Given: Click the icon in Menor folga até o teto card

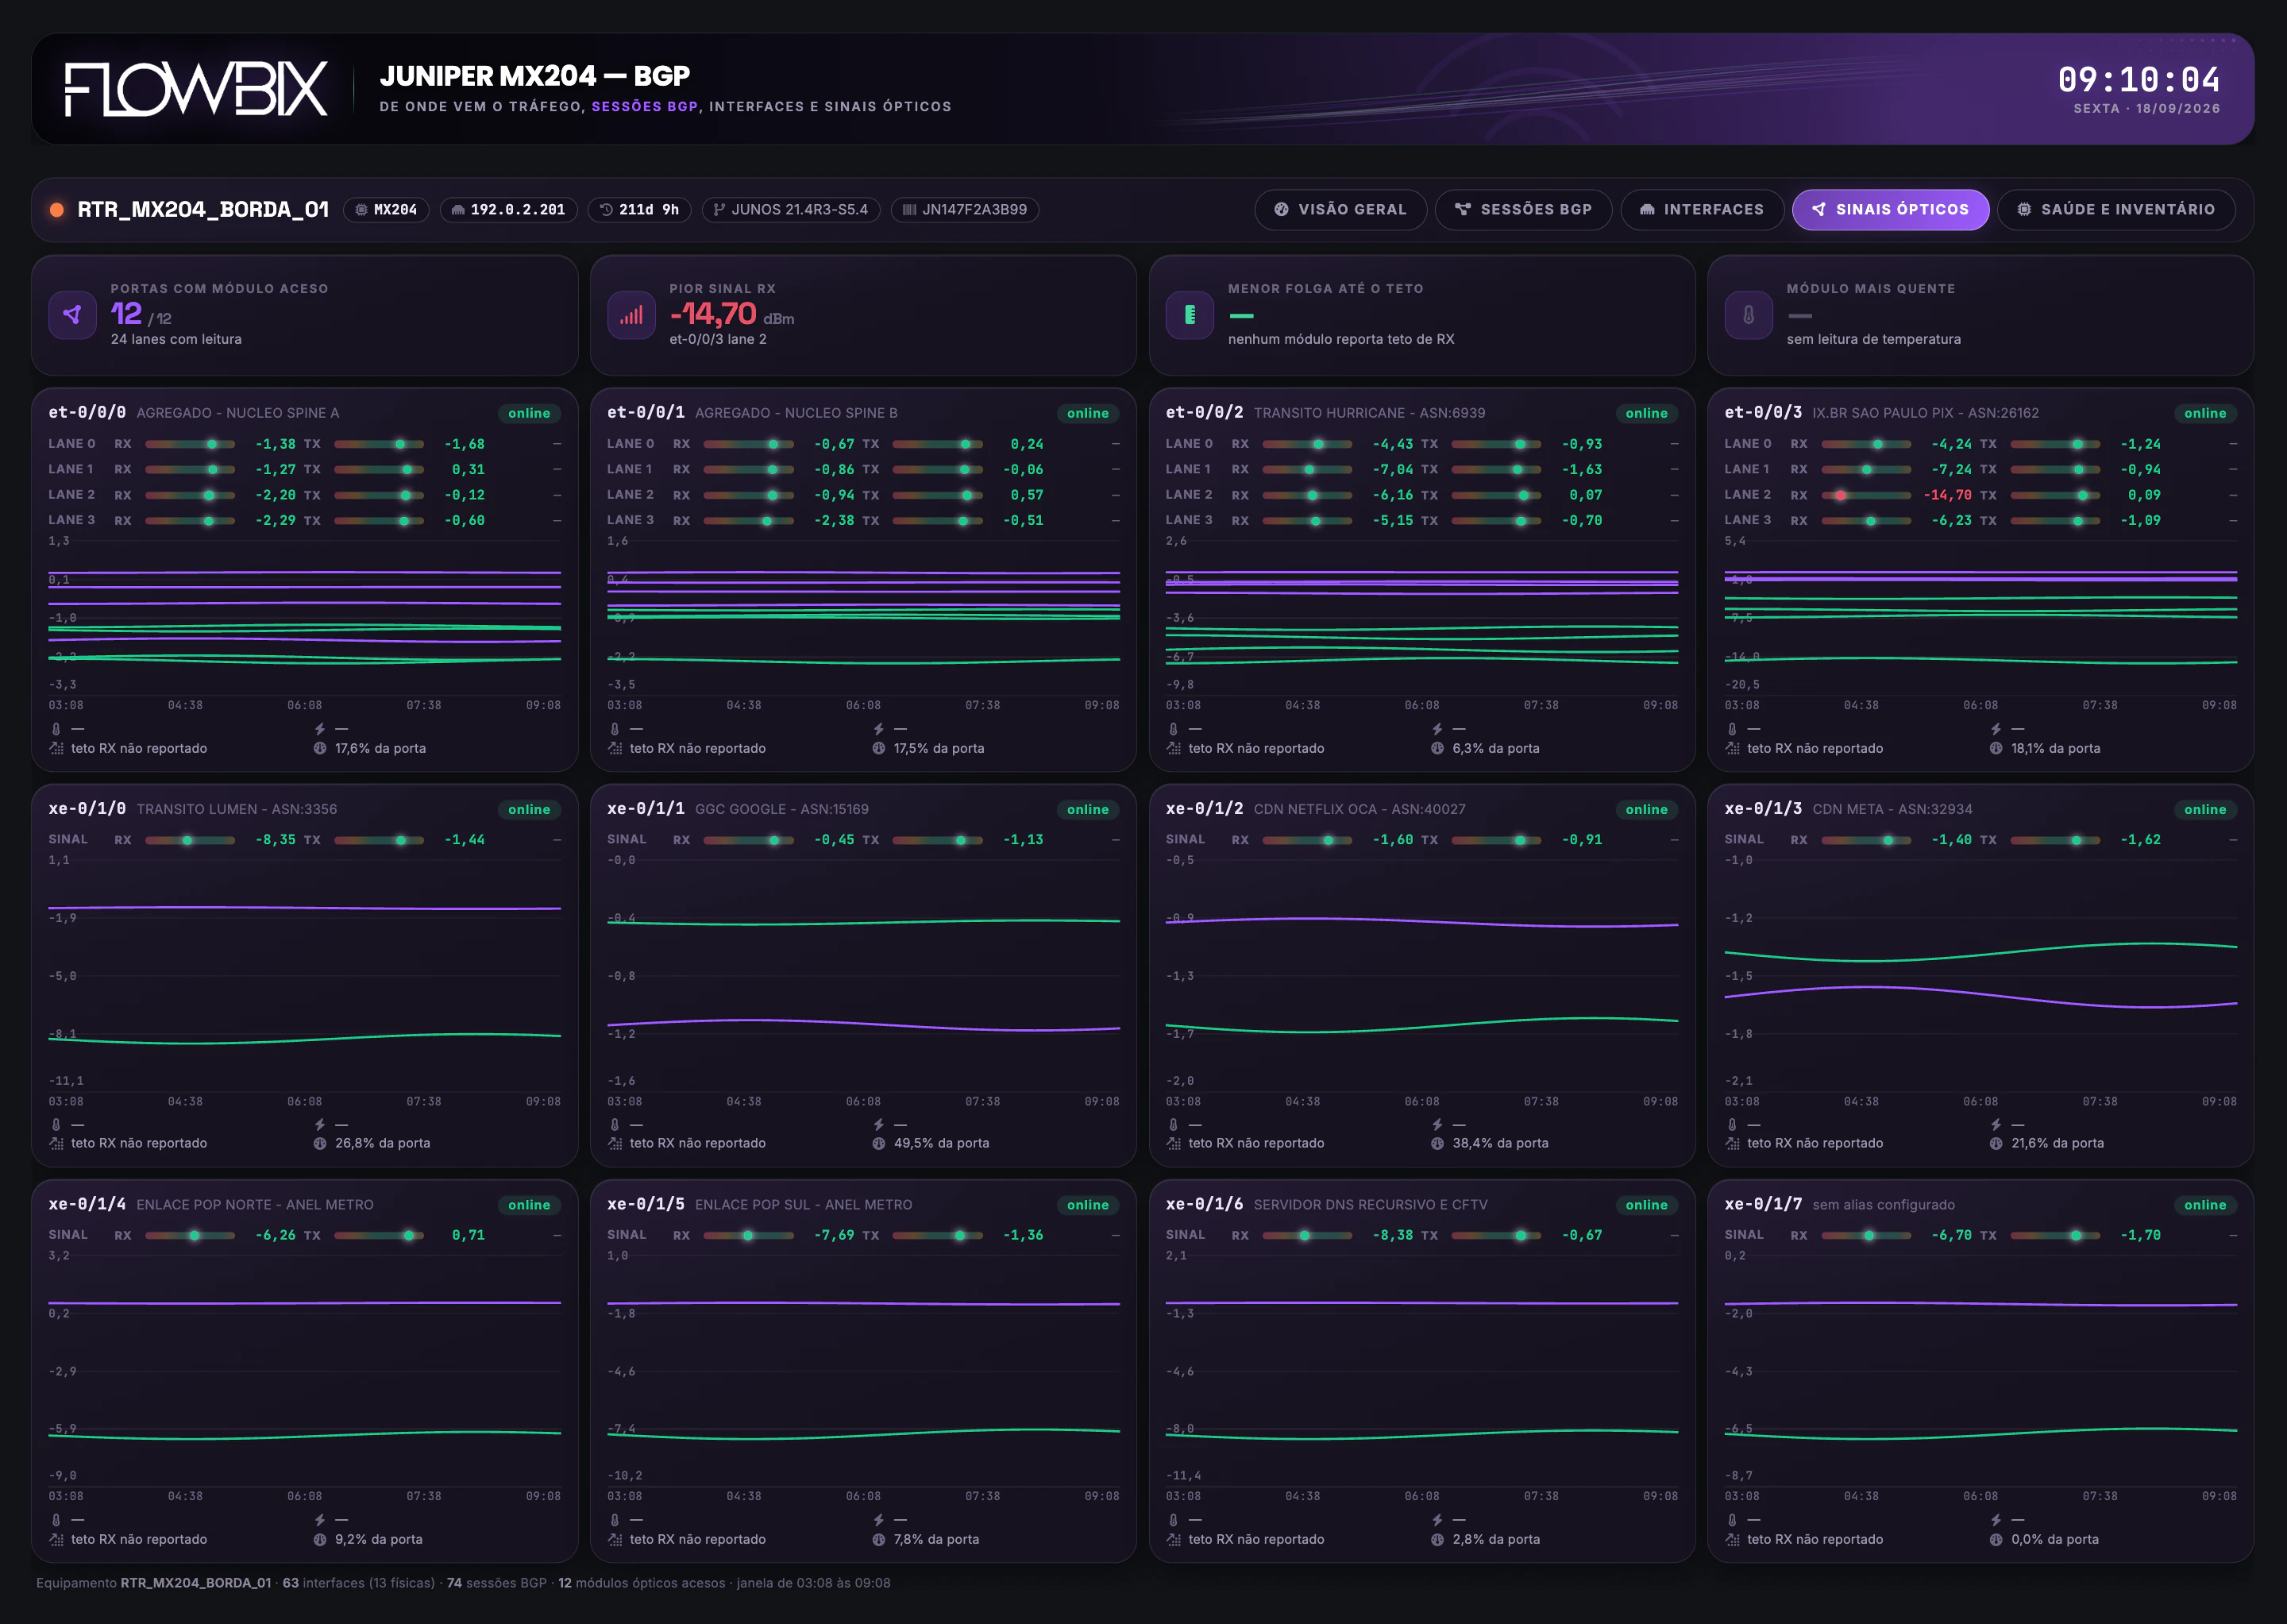Looking at the screenshot, I should [1190, 315].
